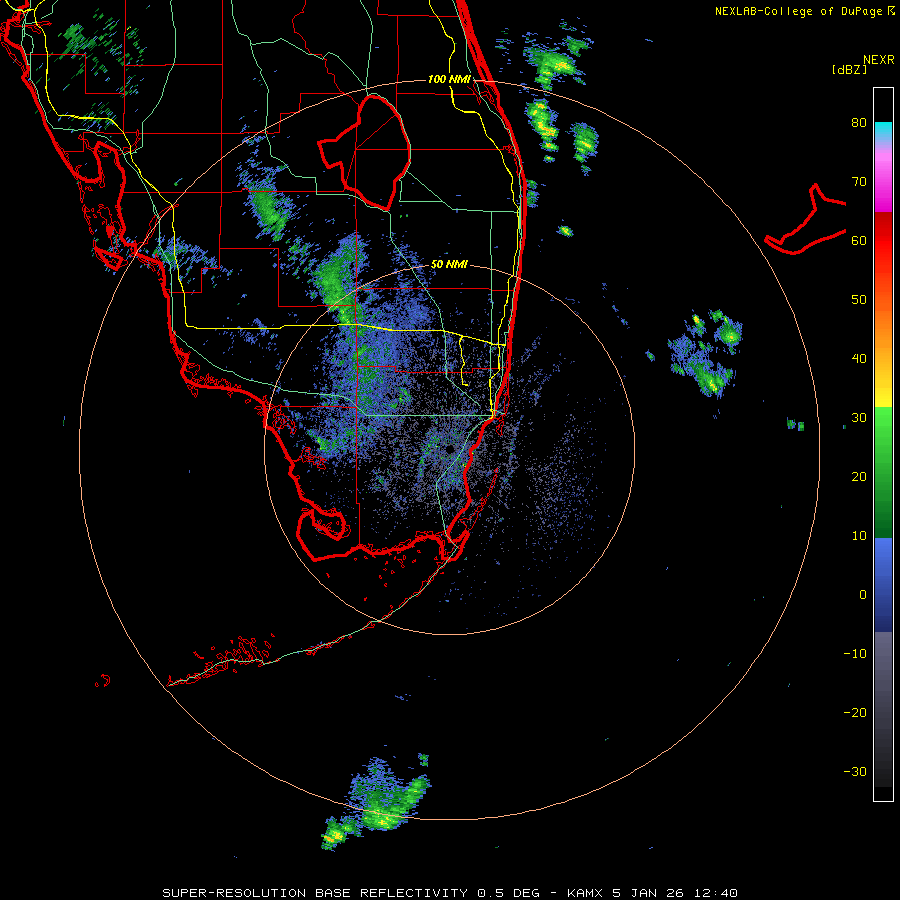Click the 40 value on the dBZ scale
Screen dimensions: 900x900
click(x=859, y=358)
